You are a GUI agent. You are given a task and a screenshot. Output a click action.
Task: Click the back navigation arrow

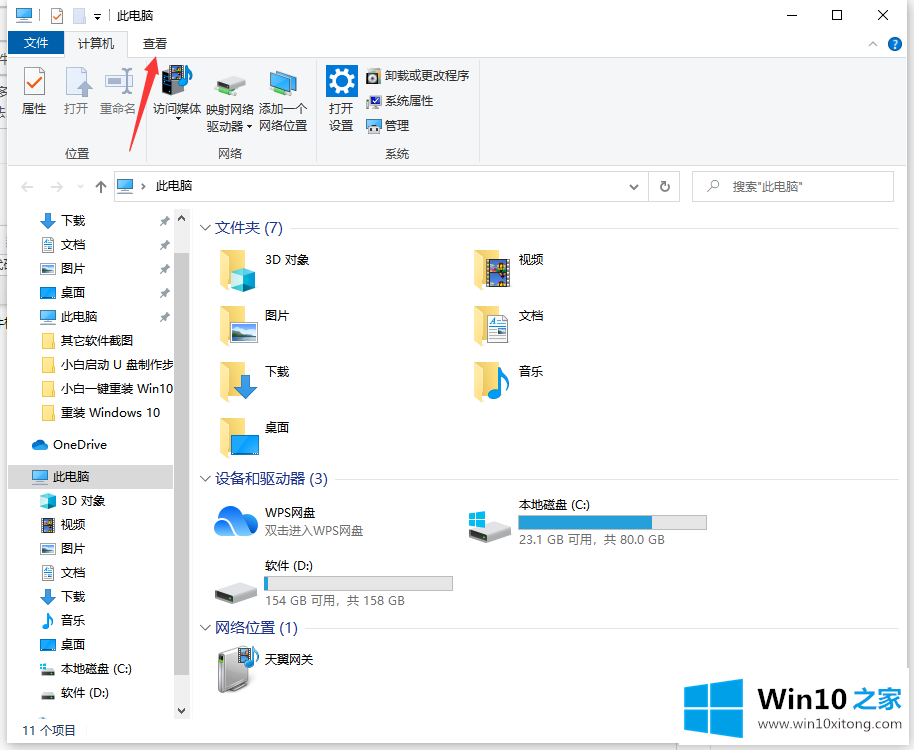(27, 186)
